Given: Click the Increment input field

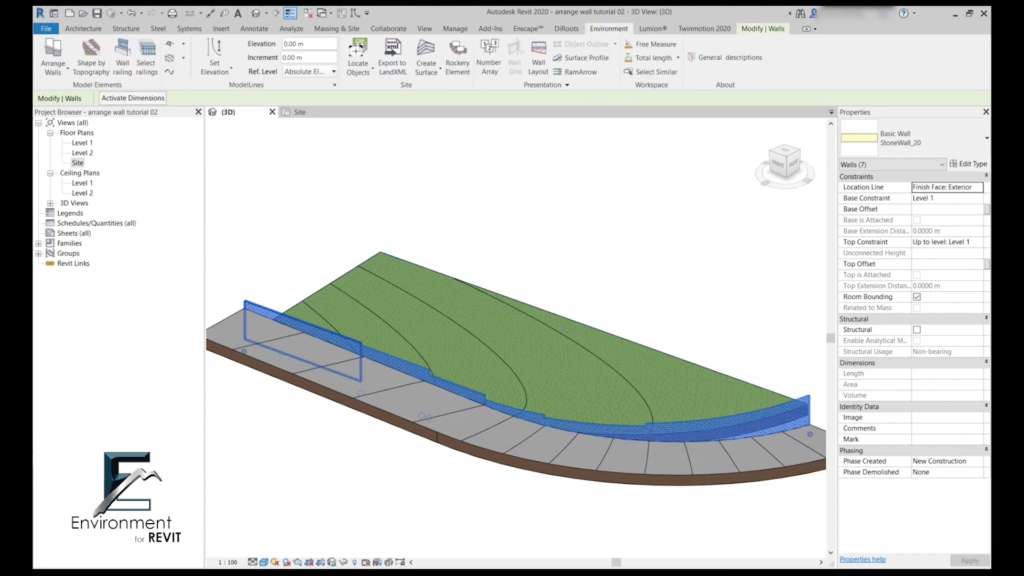Looking at the screenshot, I should coord(310,57).
